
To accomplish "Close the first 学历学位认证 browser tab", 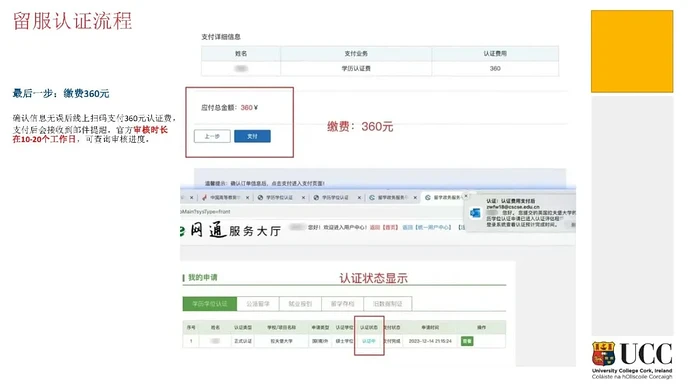I will [303, 198].
